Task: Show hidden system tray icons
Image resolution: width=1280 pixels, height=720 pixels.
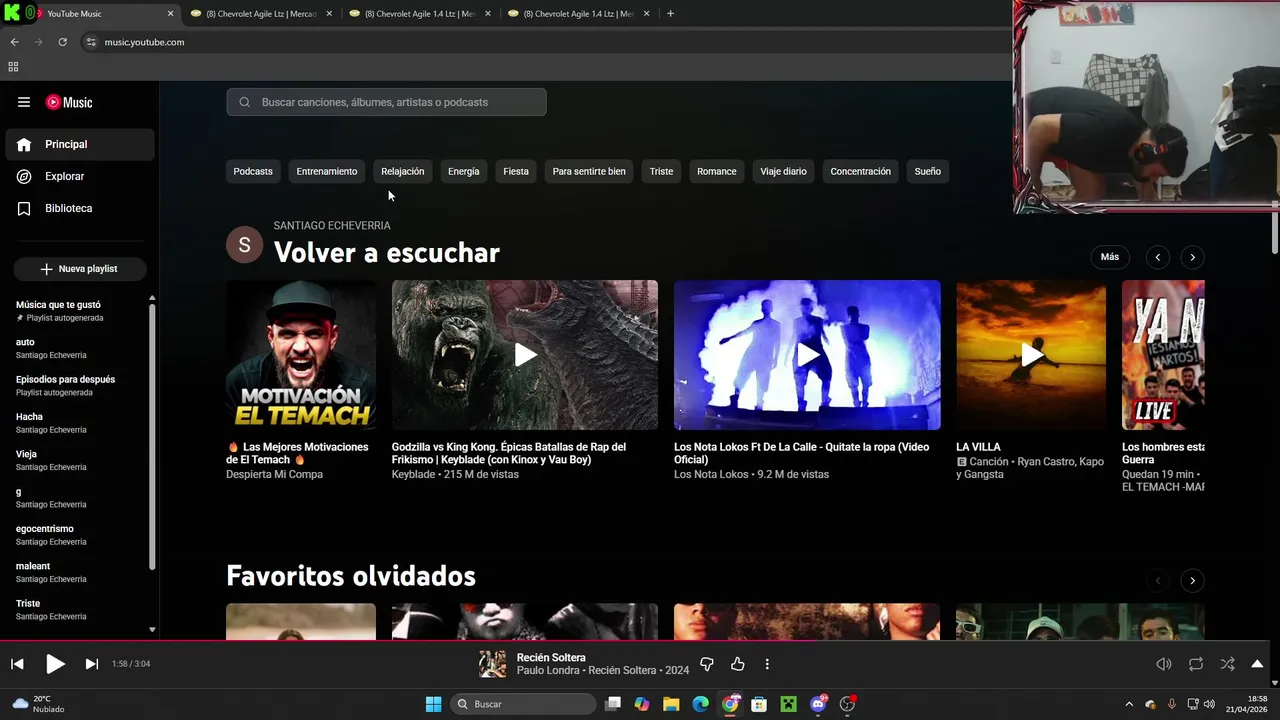Action: [1129, 704]
